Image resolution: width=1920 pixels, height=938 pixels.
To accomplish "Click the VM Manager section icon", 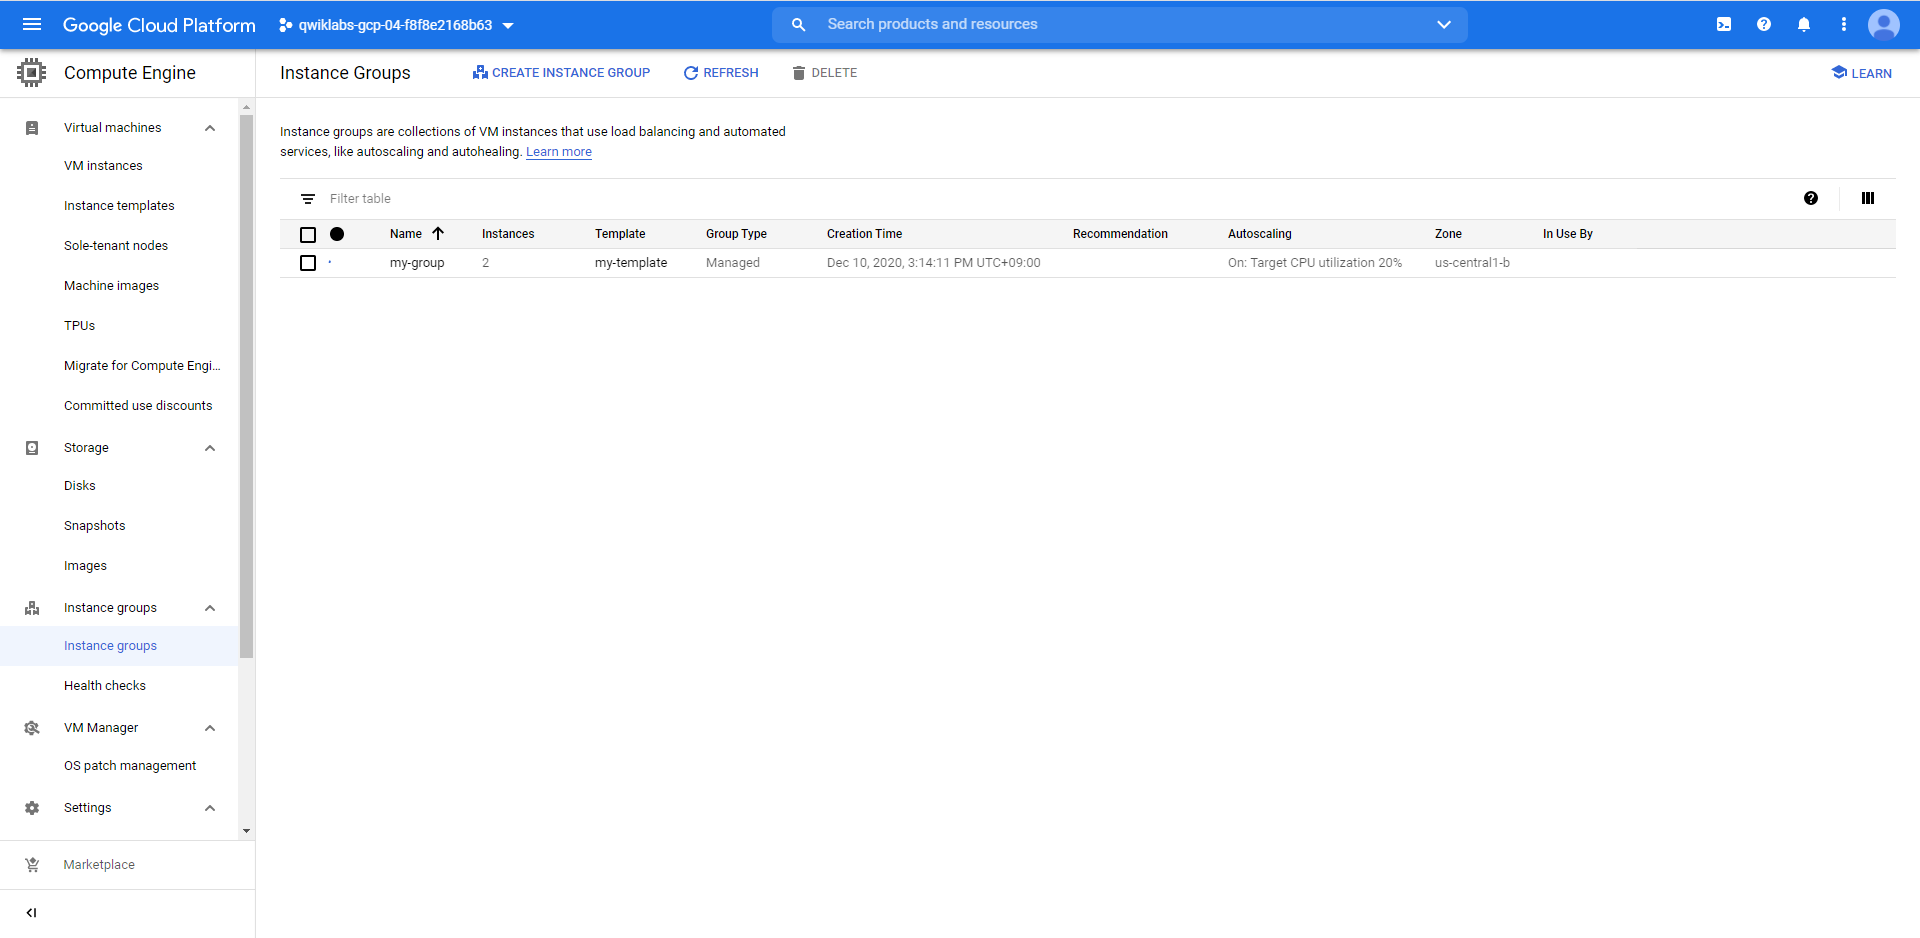I will pos(32,728).
